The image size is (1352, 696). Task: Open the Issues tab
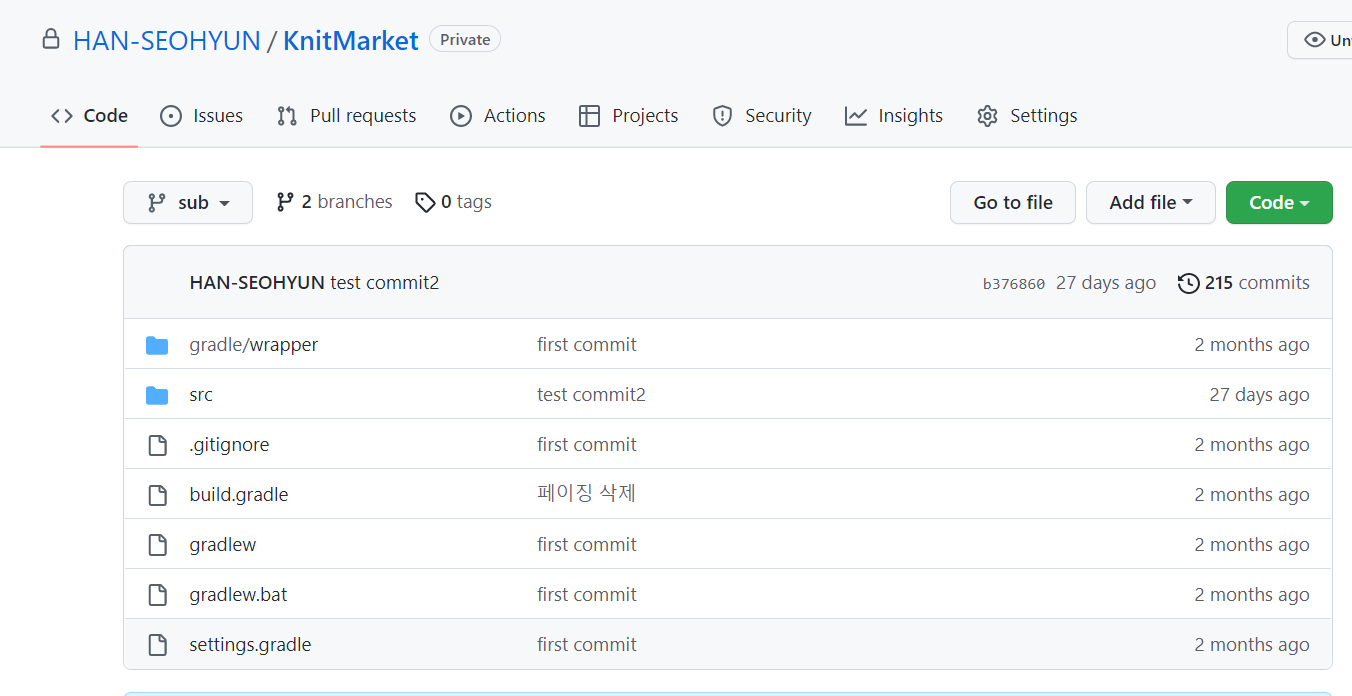click(x=201, y=116)
